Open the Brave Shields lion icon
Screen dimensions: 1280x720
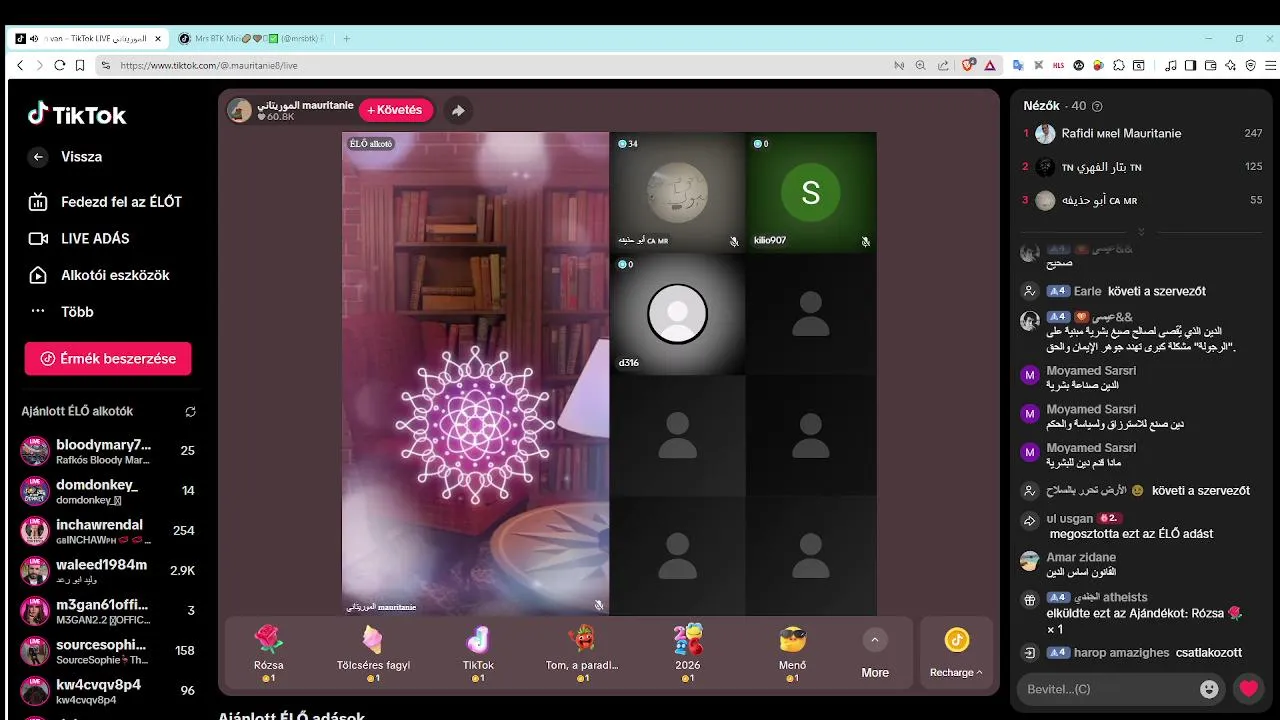(x=968, y=65)
